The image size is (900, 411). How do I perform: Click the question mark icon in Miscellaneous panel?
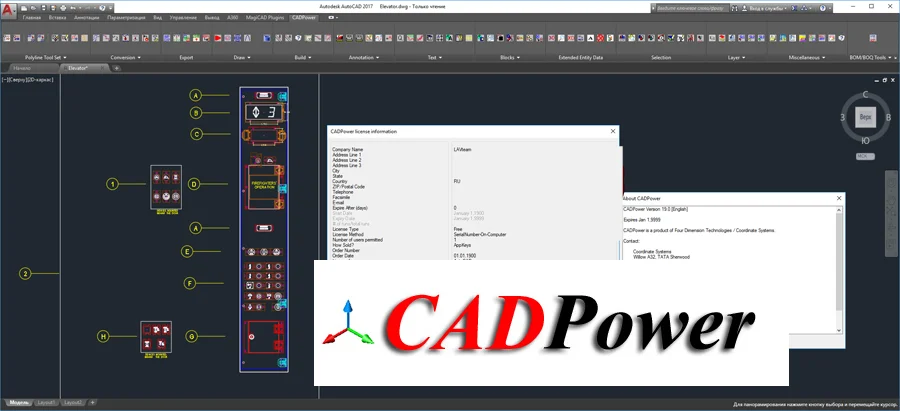point(841,38)
